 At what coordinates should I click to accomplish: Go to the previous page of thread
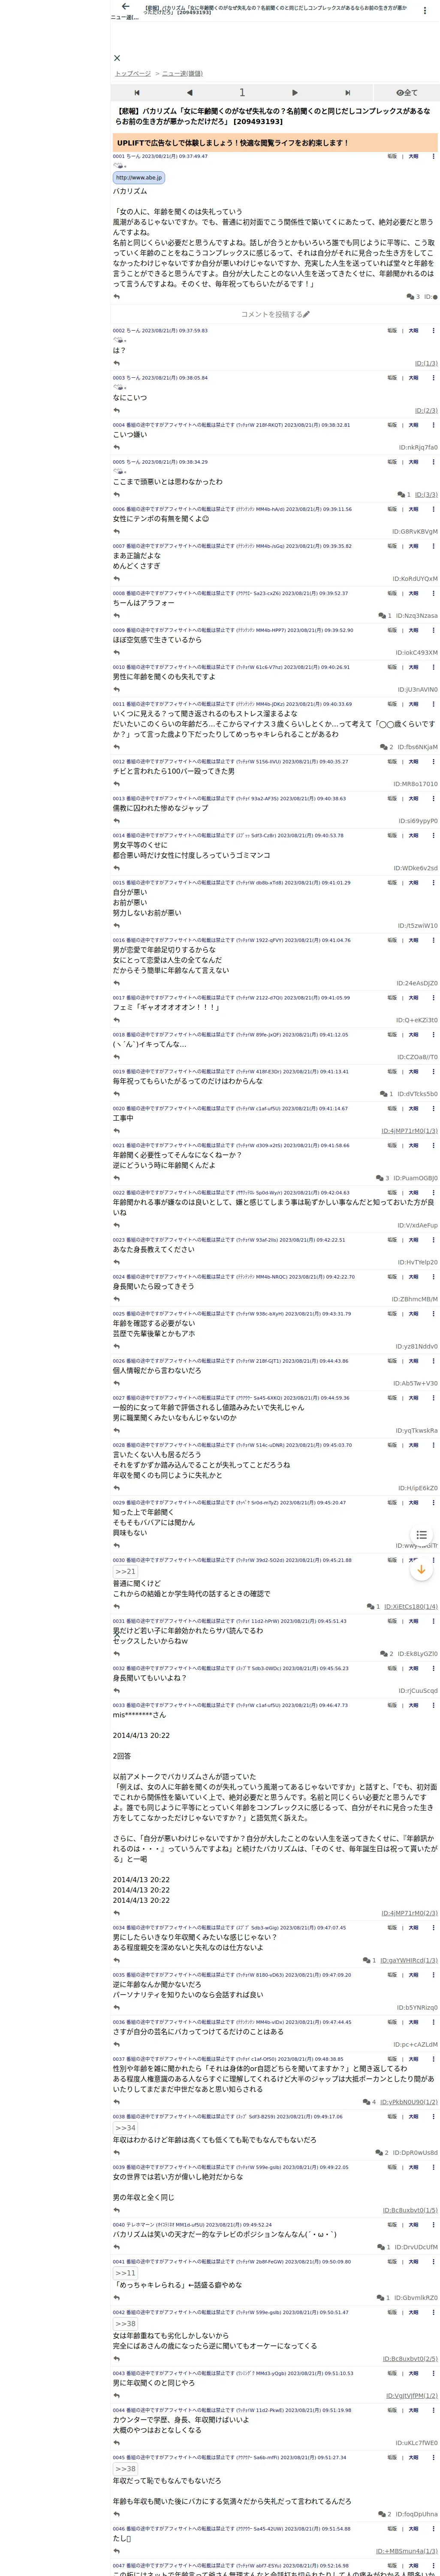[x=189, y=93]
